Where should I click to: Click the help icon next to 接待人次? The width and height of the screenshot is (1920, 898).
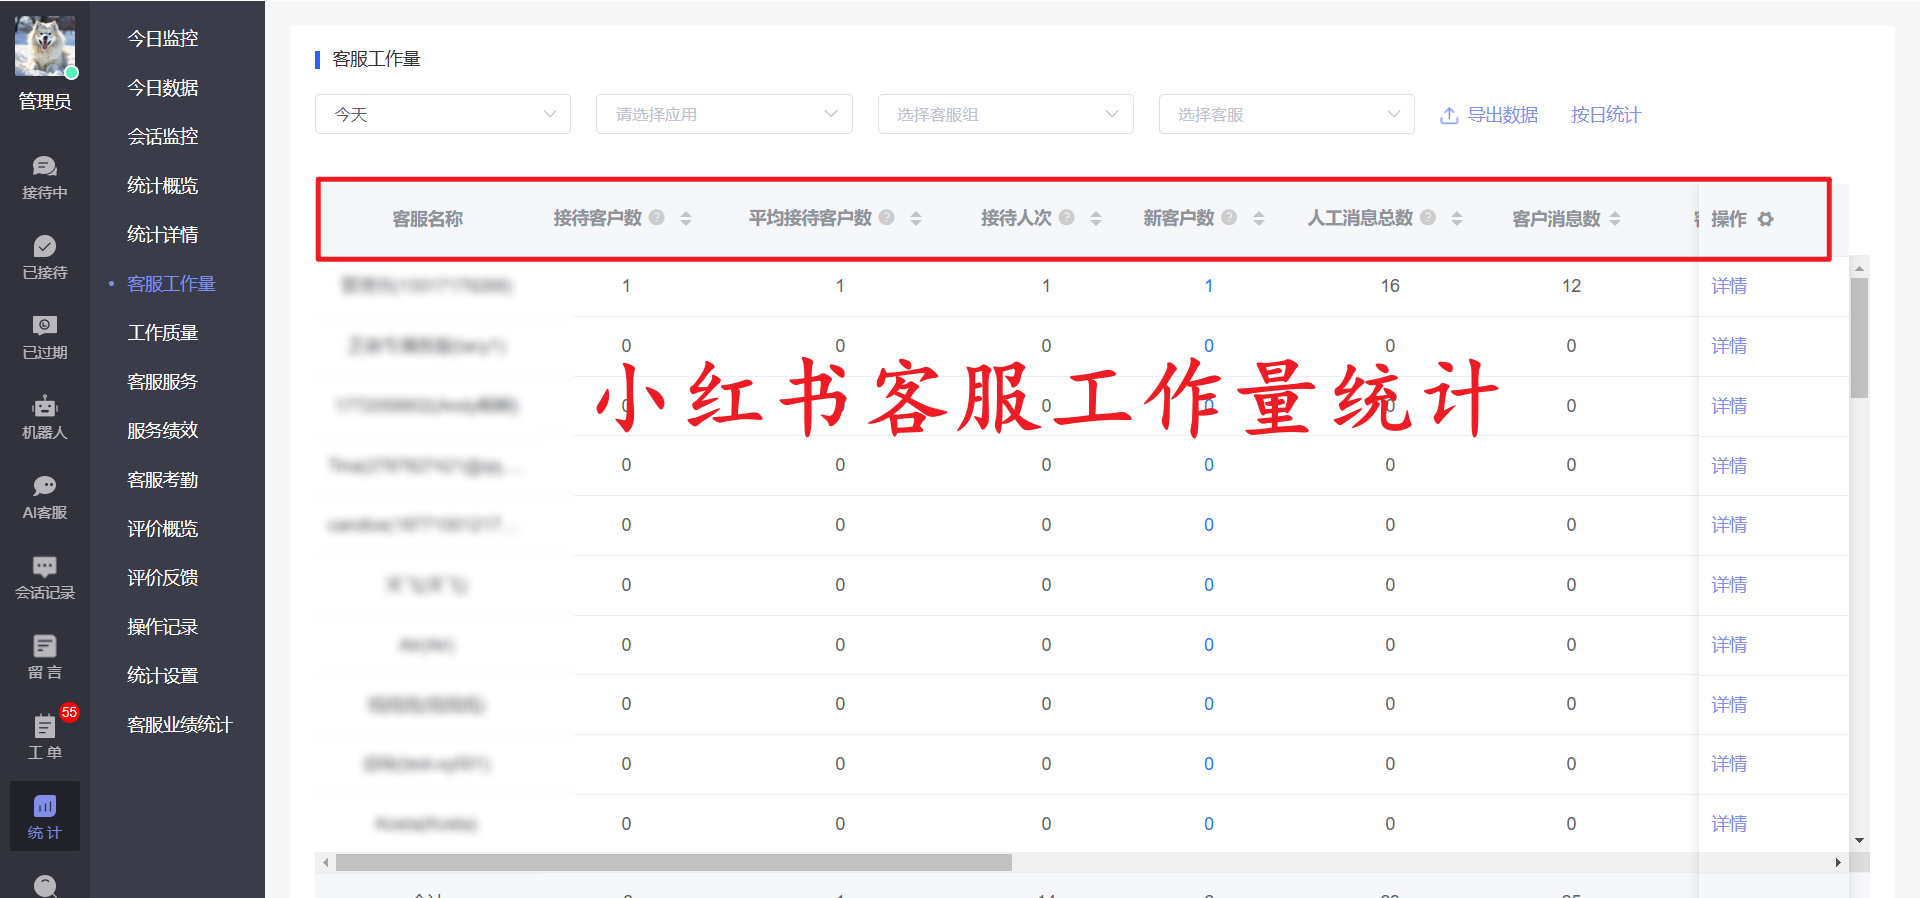tap(1067, 217)
